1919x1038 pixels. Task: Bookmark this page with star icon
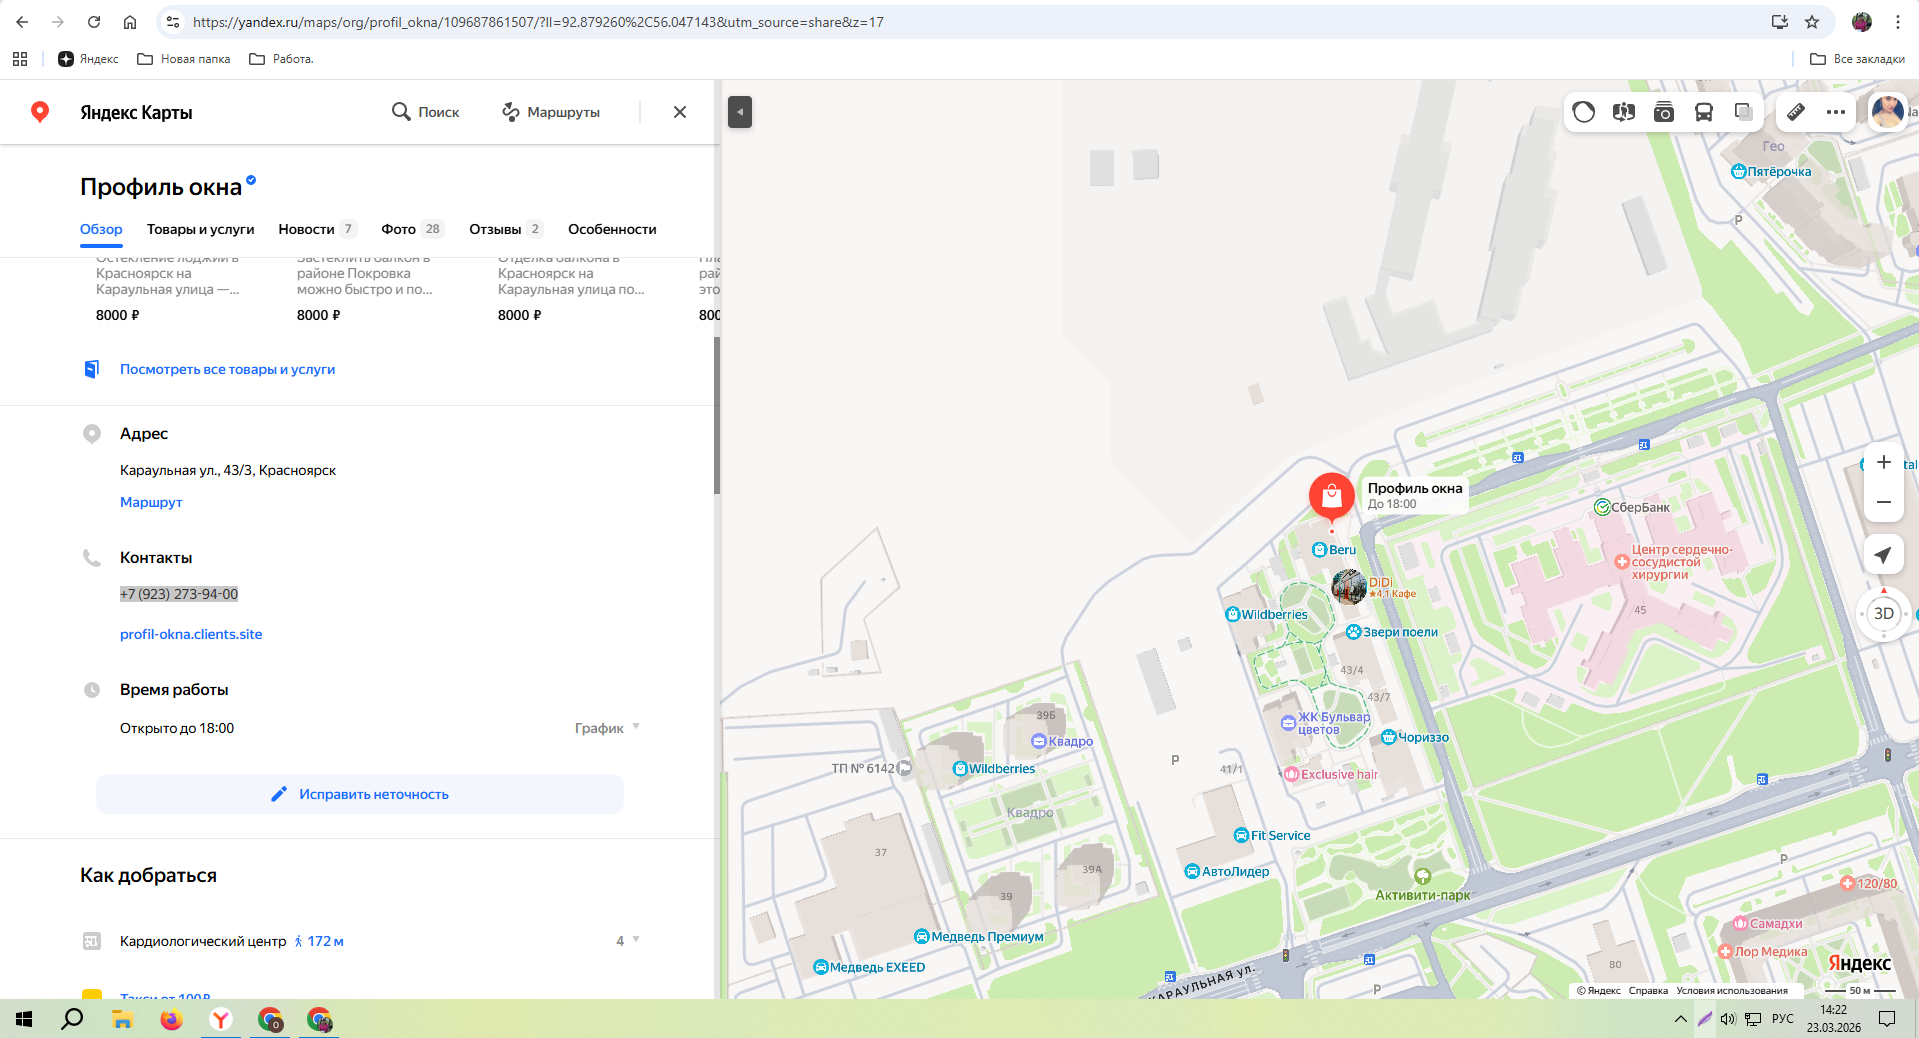[x=1812, y=22]
